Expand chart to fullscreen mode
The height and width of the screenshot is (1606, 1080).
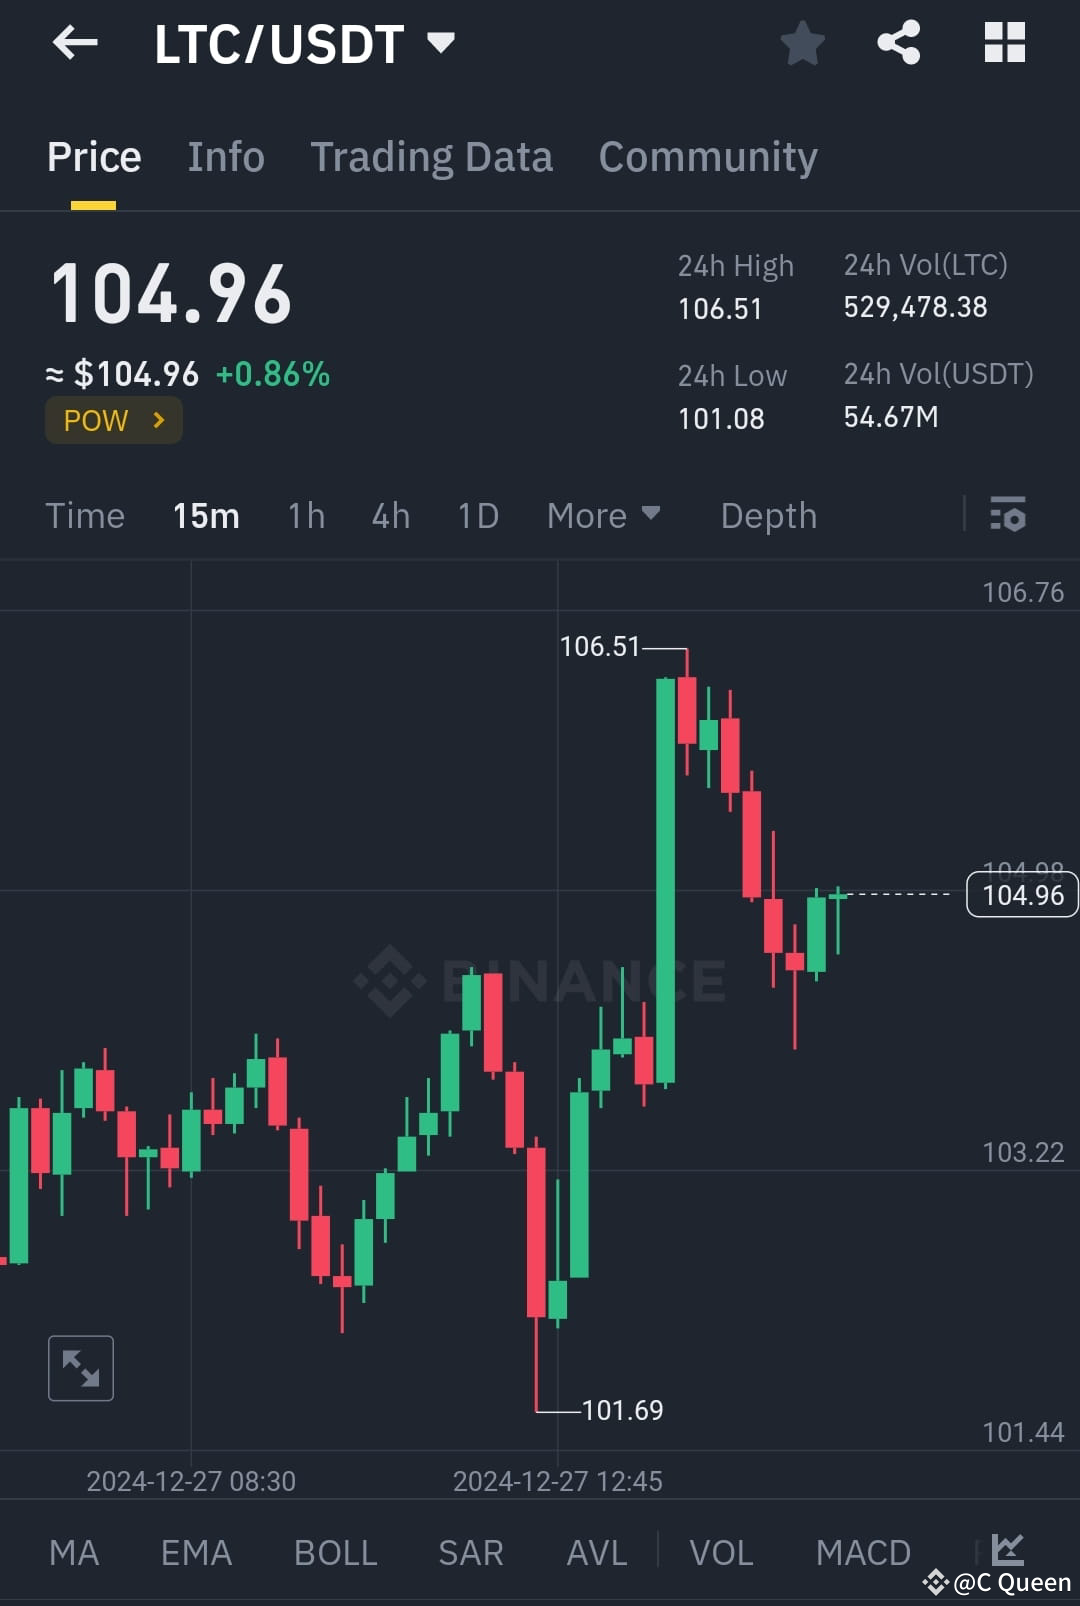click(x=80, y=1367)
